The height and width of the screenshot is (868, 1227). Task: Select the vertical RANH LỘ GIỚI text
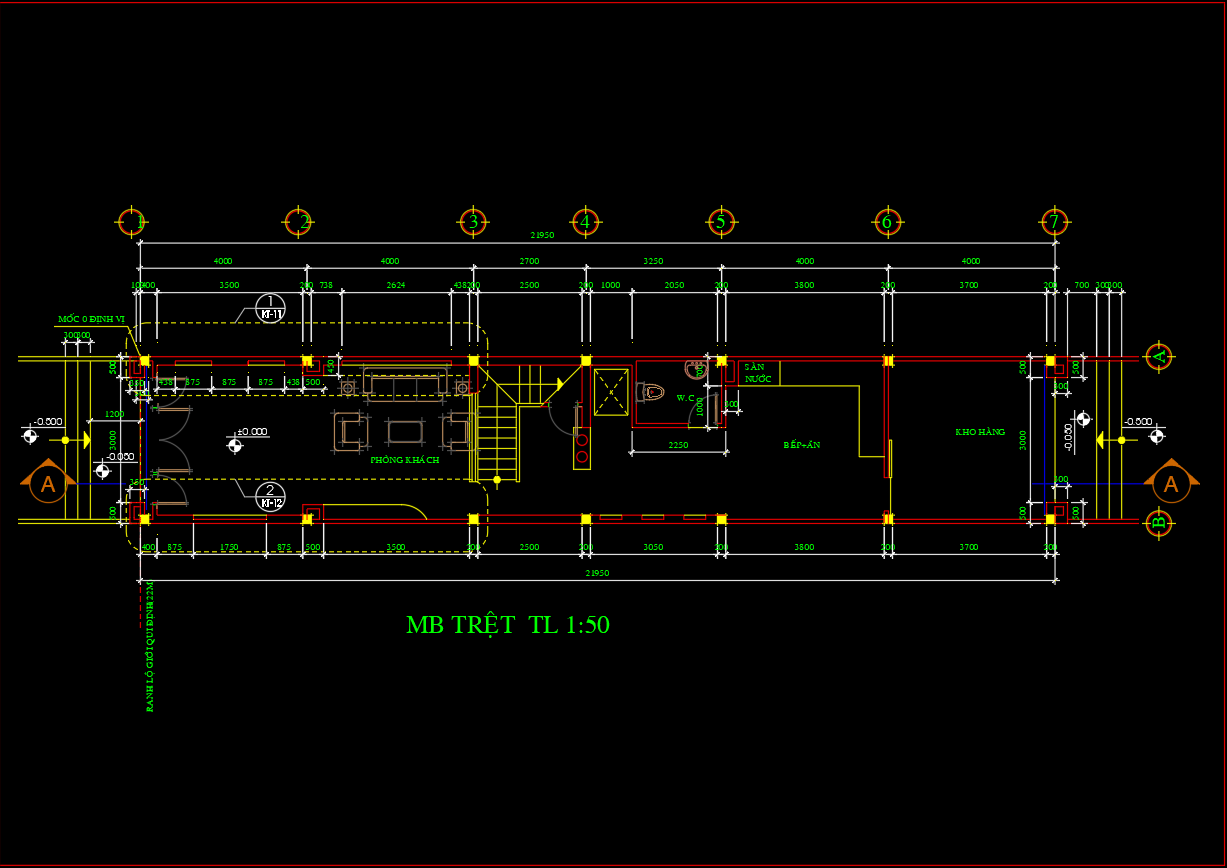click(x=151, y=645)
